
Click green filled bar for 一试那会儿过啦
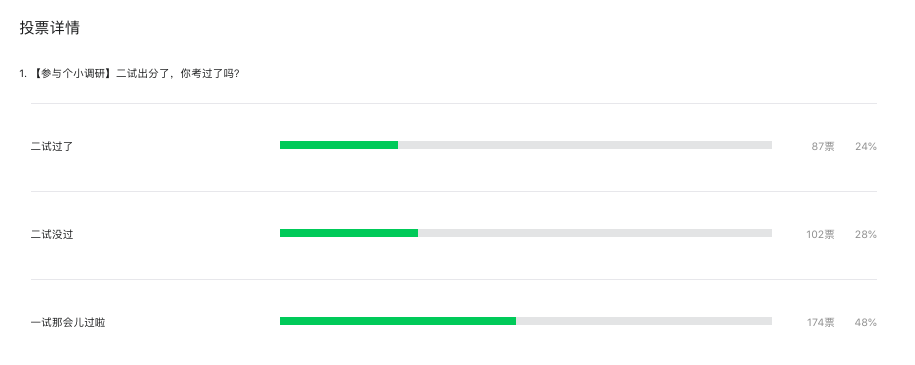point(398,321)
